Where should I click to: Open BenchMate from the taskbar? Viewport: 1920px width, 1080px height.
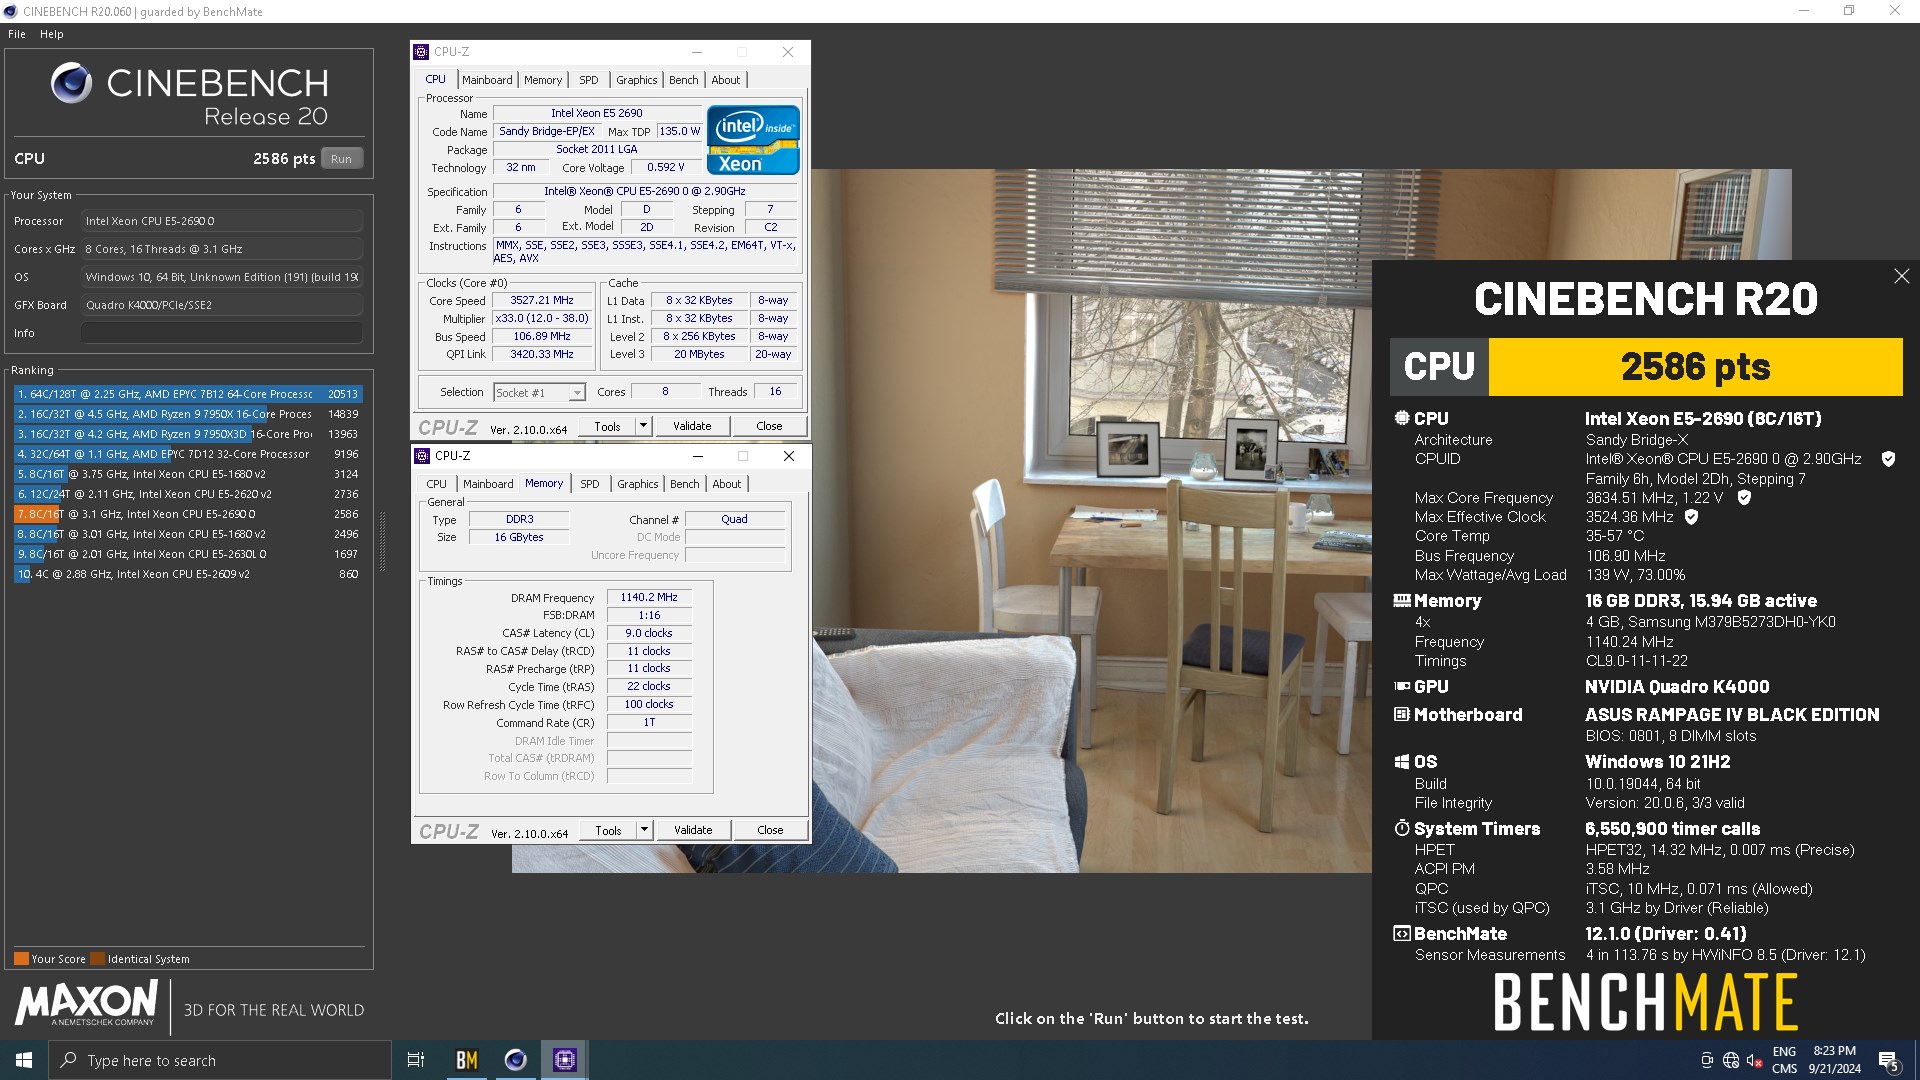point(466,1060)
